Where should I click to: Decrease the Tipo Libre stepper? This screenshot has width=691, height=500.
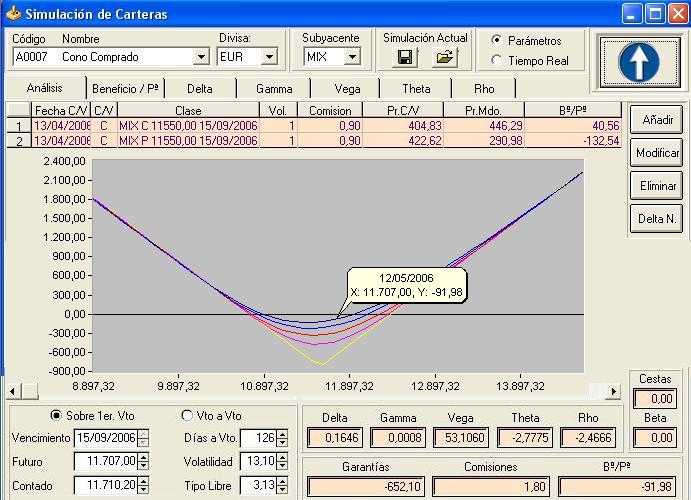(x=282, y=489)
